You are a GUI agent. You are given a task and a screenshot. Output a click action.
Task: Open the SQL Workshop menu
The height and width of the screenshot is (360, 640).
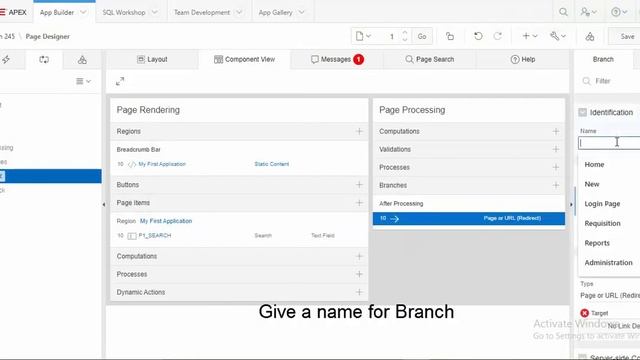tap(124, 12)
